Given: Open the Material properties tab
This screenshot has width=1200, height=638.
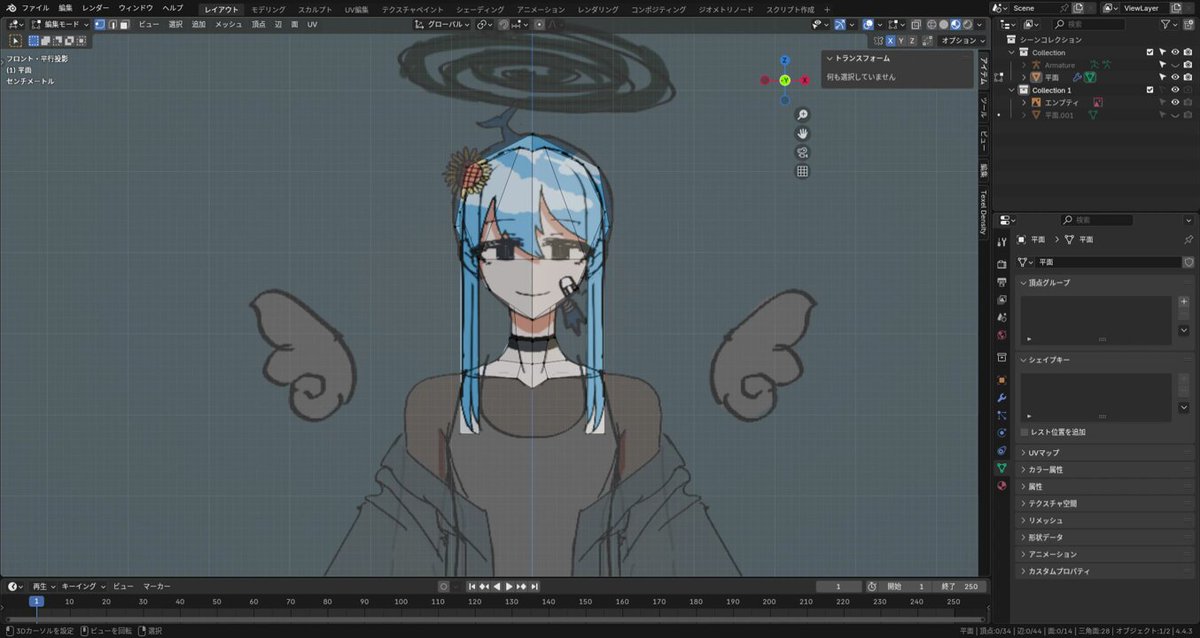Looking at the screenshot, I should (1001, 485).
